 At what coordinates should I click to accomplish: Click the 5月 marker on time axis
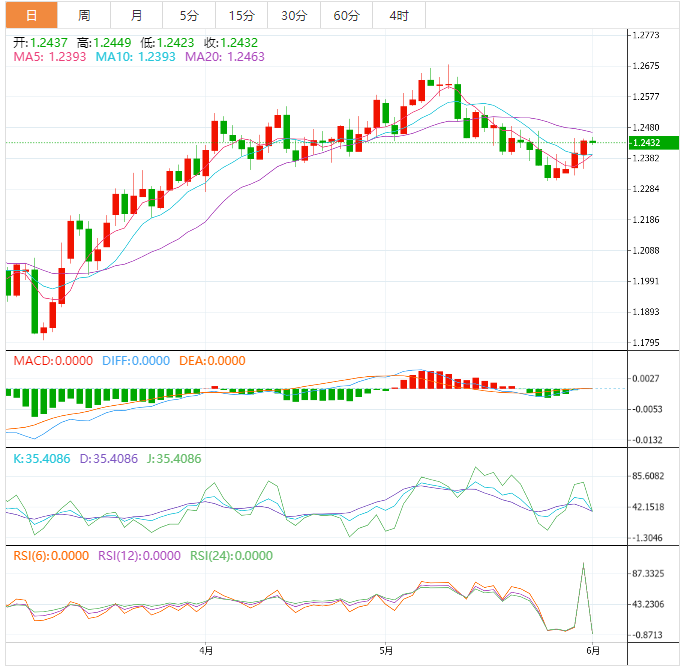click(x=385, y=649)
